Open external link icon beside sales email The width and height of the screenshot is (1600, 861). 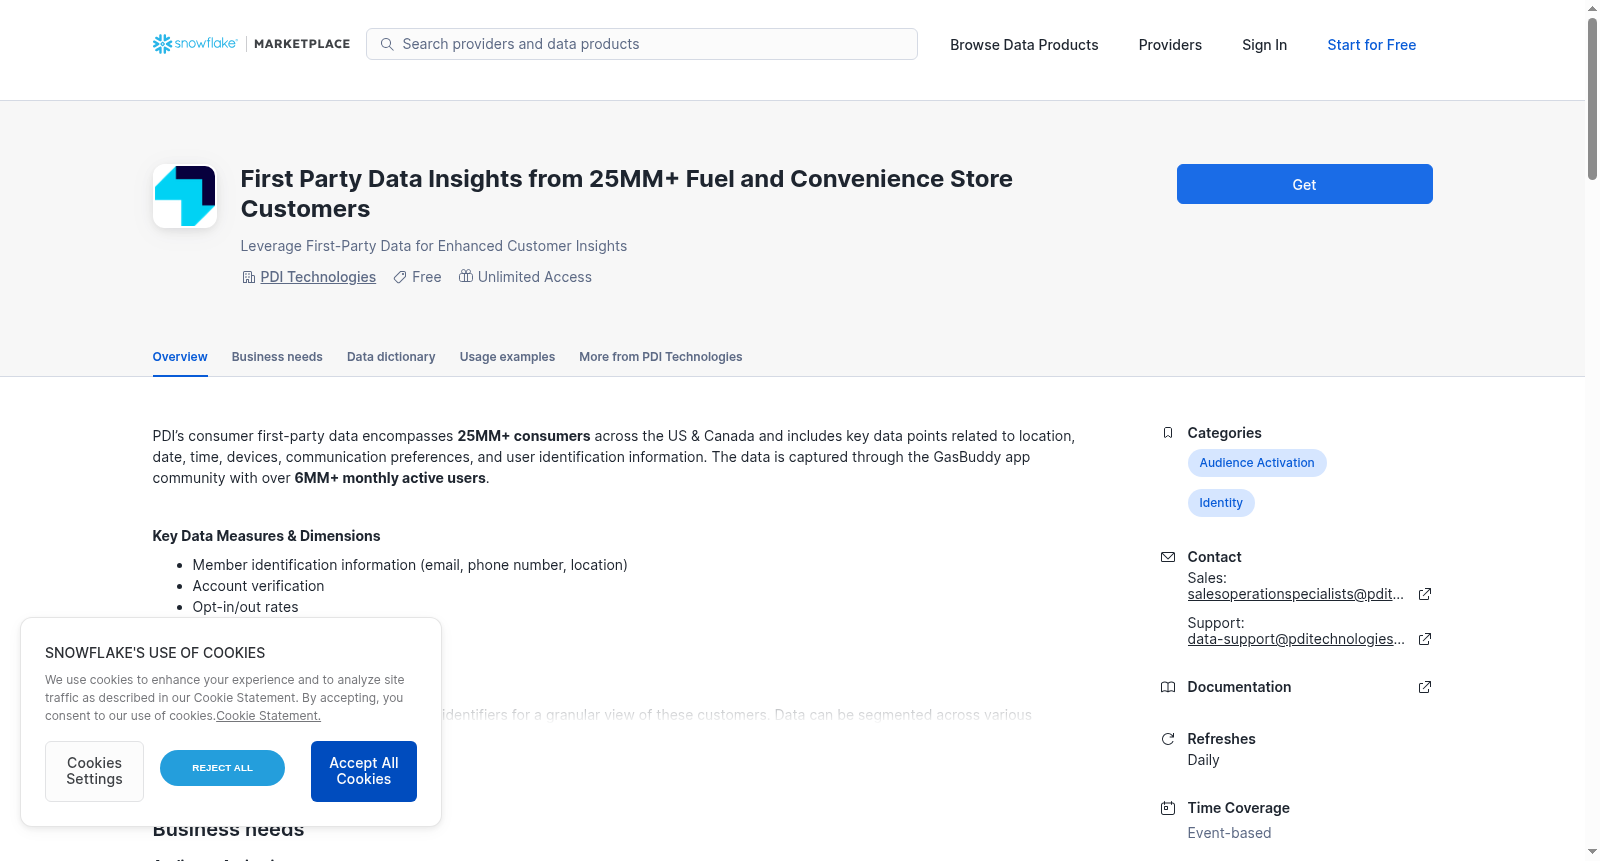click(1425, 594)
